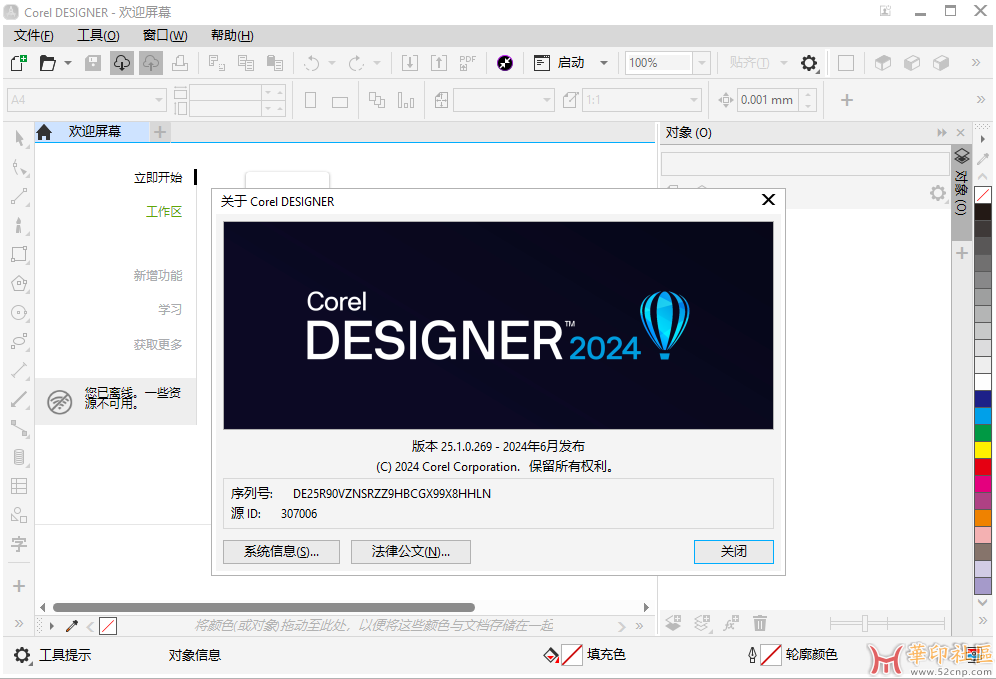
Task: Expand the 贴齐 snap dropdown arrow
Action: (x=784, y=63)
